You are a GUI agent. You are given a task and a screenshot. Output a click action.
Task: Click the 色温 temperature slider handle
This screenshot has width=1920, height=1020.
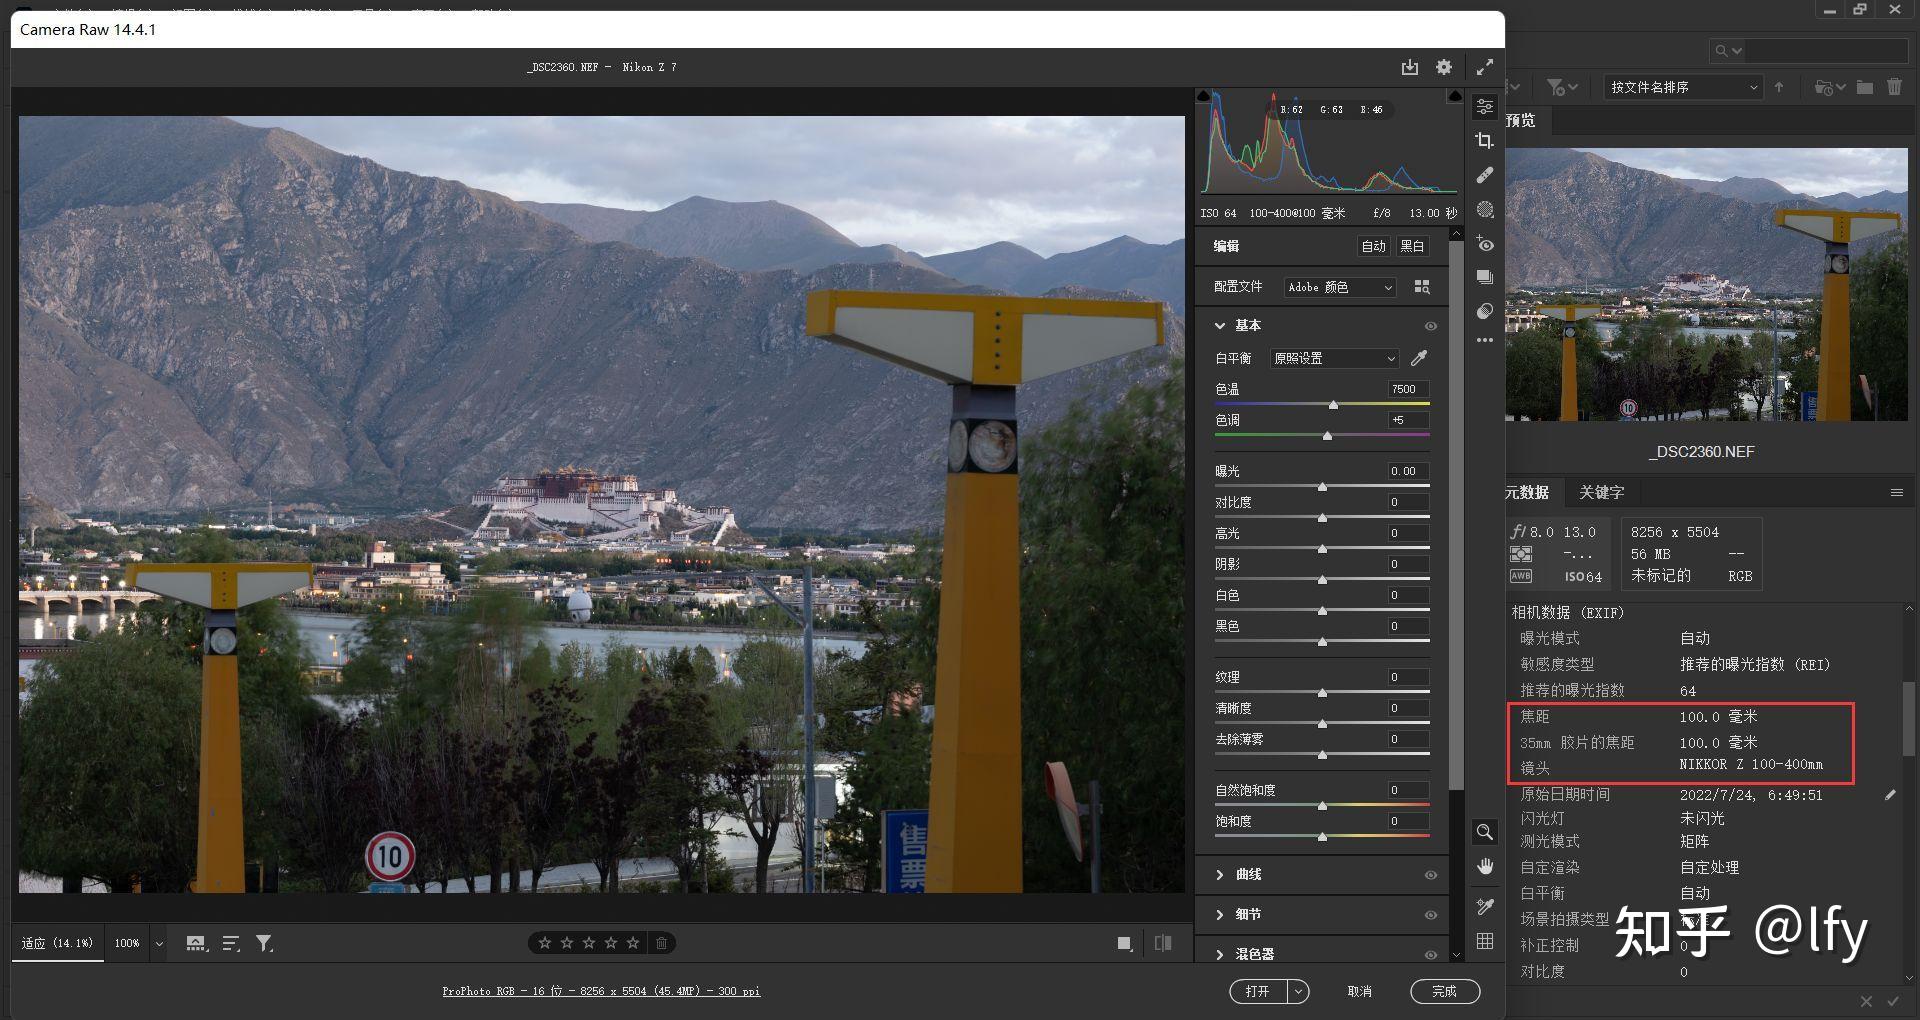point(1333,404)
